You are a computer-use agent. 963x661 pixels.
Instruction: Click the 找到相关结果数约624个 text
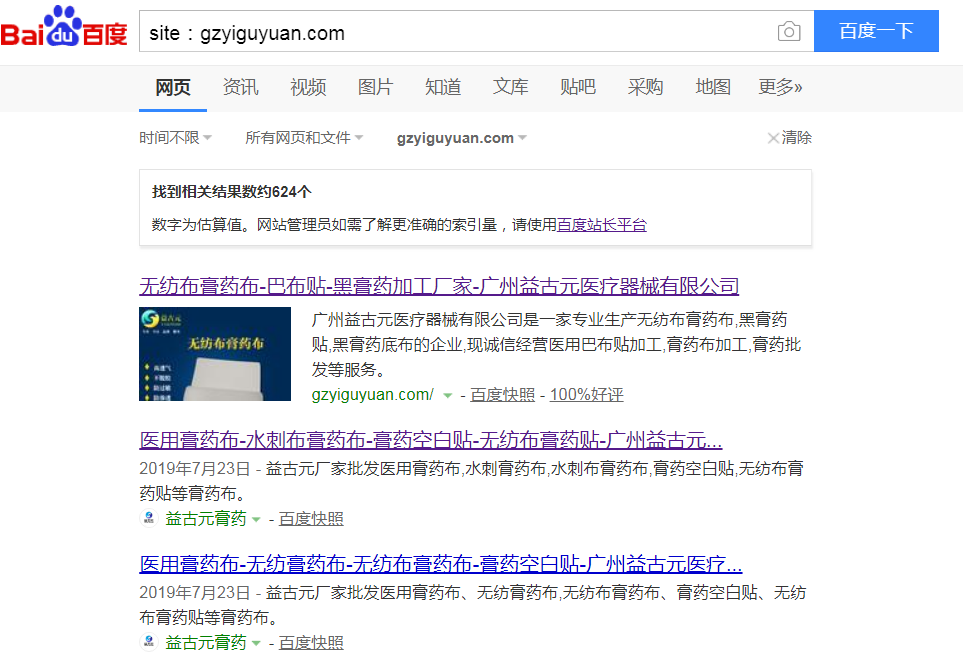pos(232,192)
